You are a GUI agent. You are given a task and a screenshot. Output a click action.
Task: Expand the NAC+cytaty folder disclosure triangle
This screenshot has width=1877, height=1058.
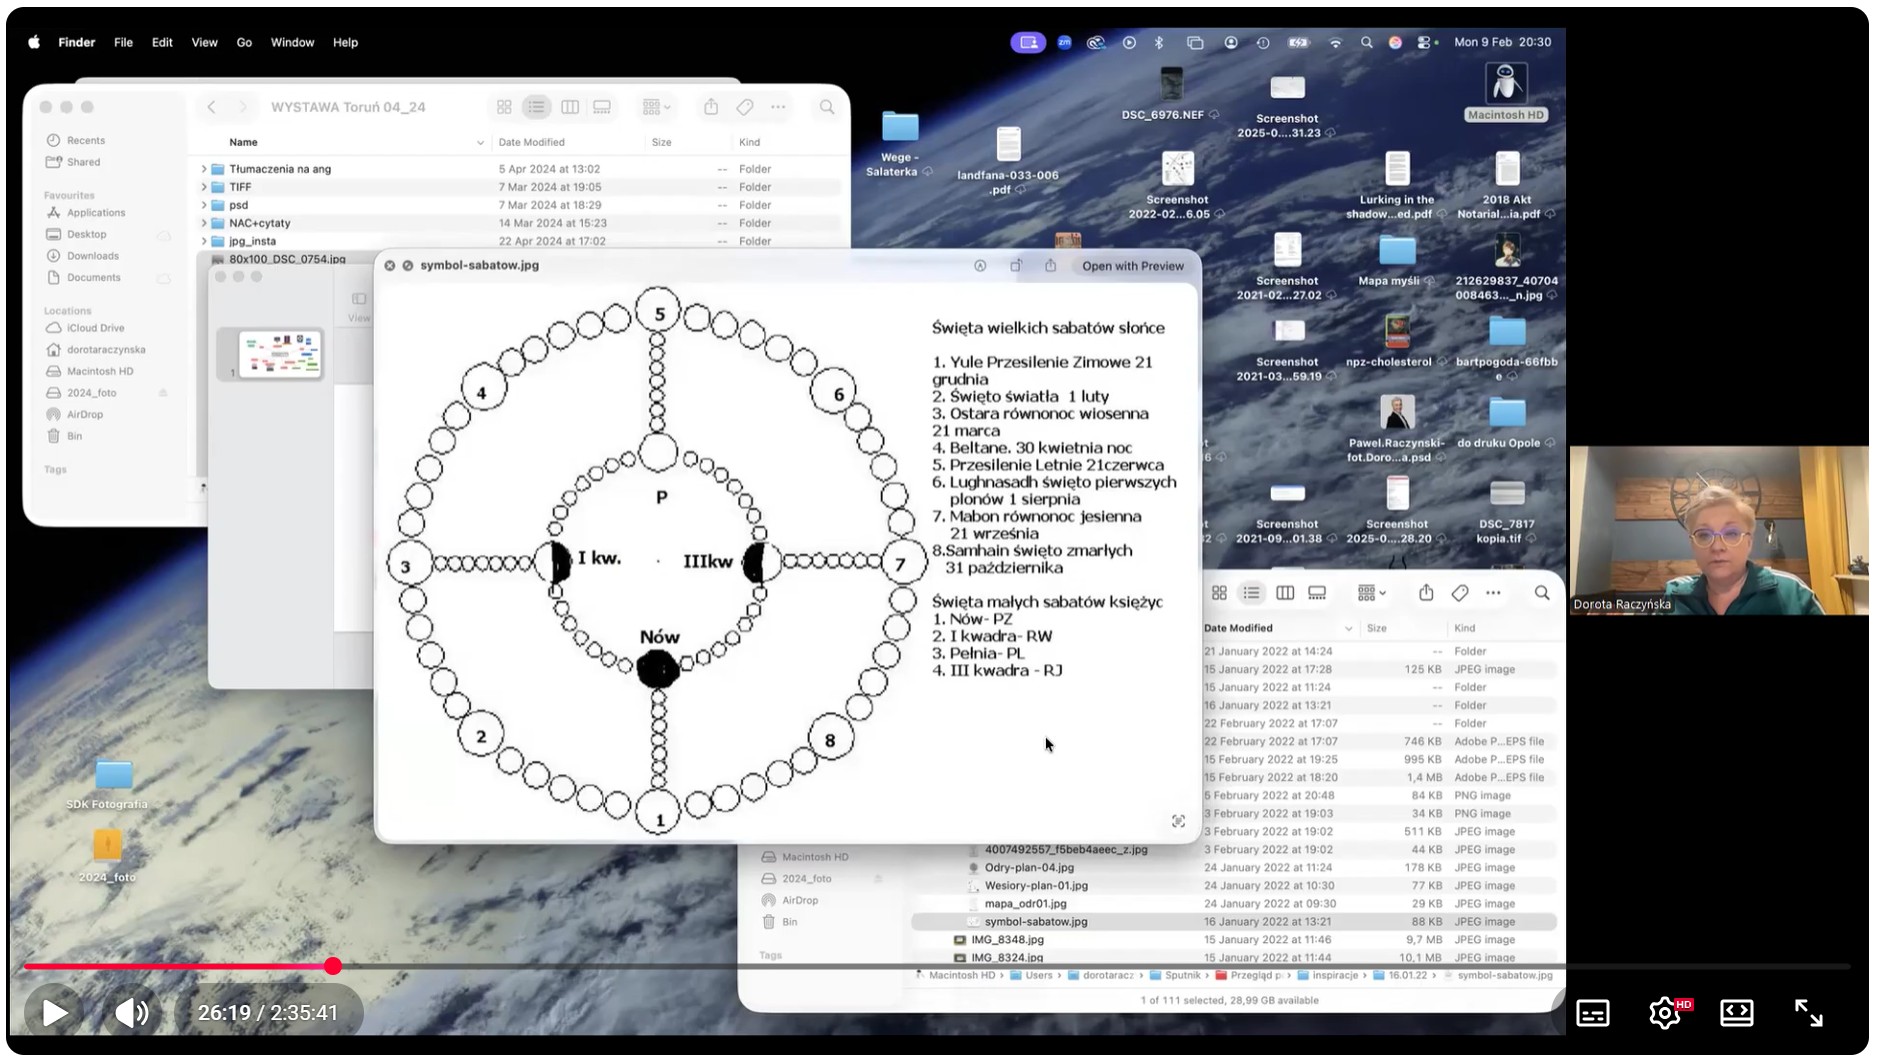click(204, 223)
